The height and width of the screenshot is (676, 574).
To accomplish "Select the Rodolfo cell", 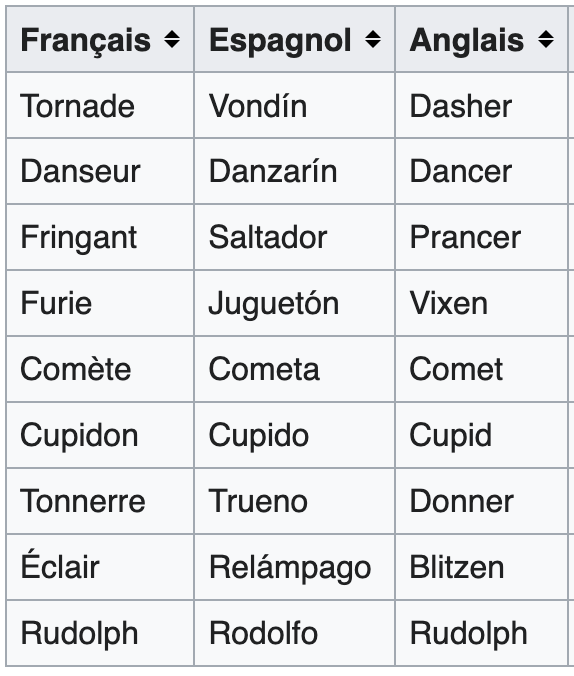I will [x=295, y=633].
